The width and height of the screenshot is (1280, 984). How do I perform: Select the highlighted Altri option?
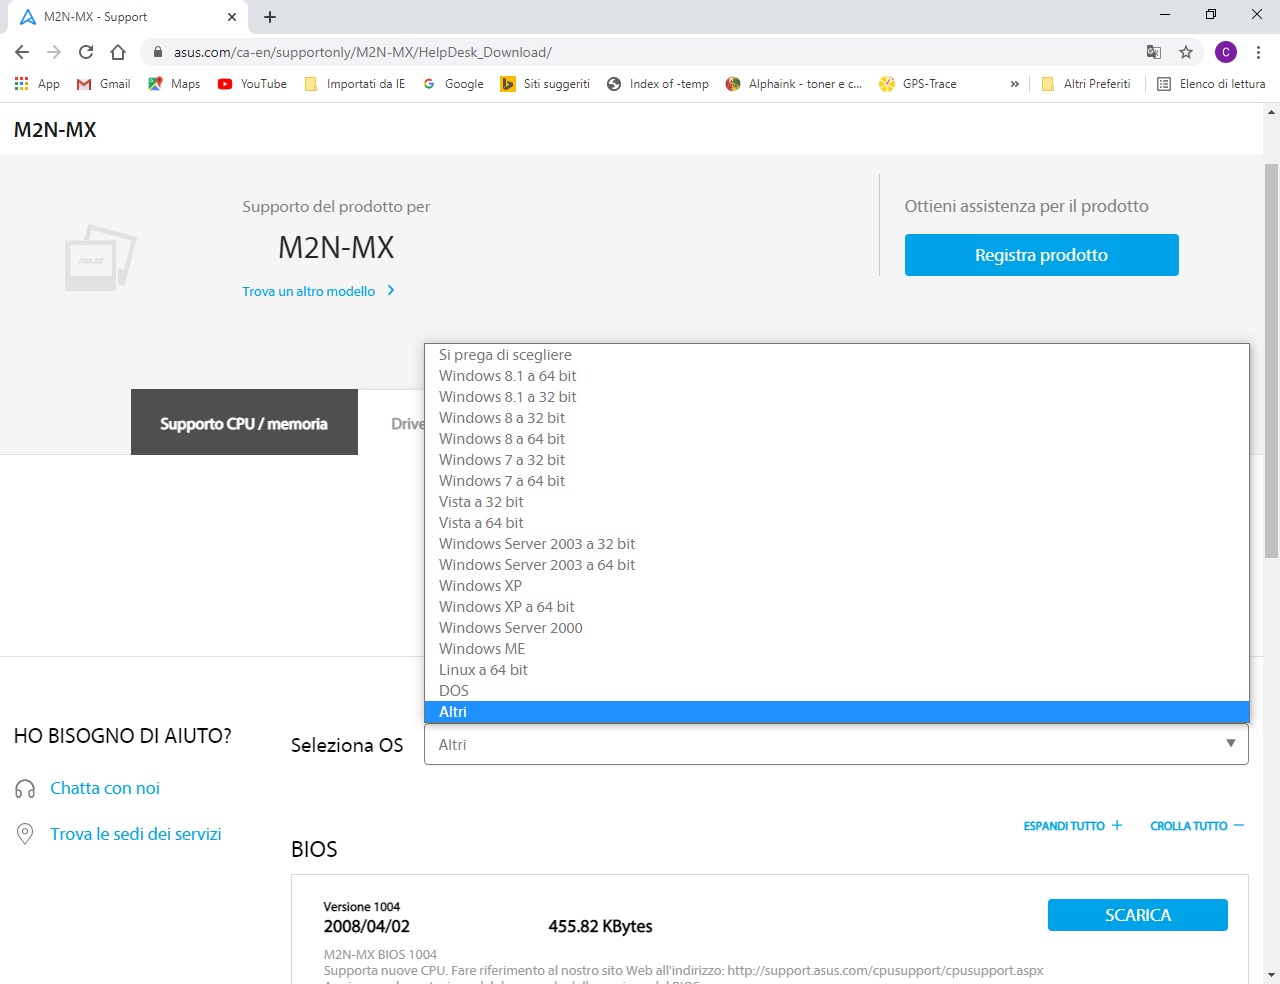point(836,712)
